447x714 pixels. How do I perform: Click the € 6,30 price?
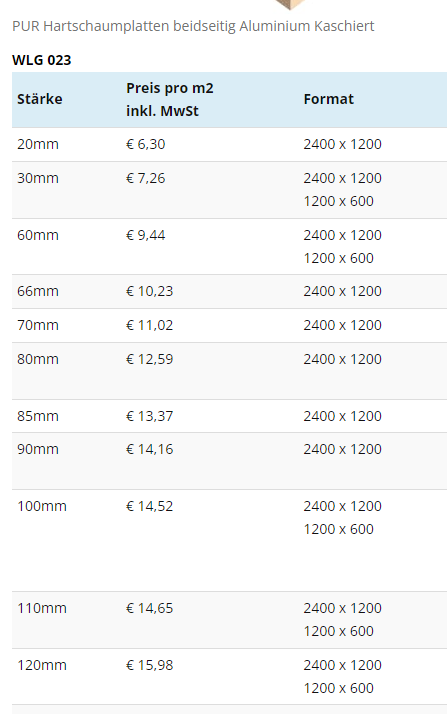click(x=146, y=144)
